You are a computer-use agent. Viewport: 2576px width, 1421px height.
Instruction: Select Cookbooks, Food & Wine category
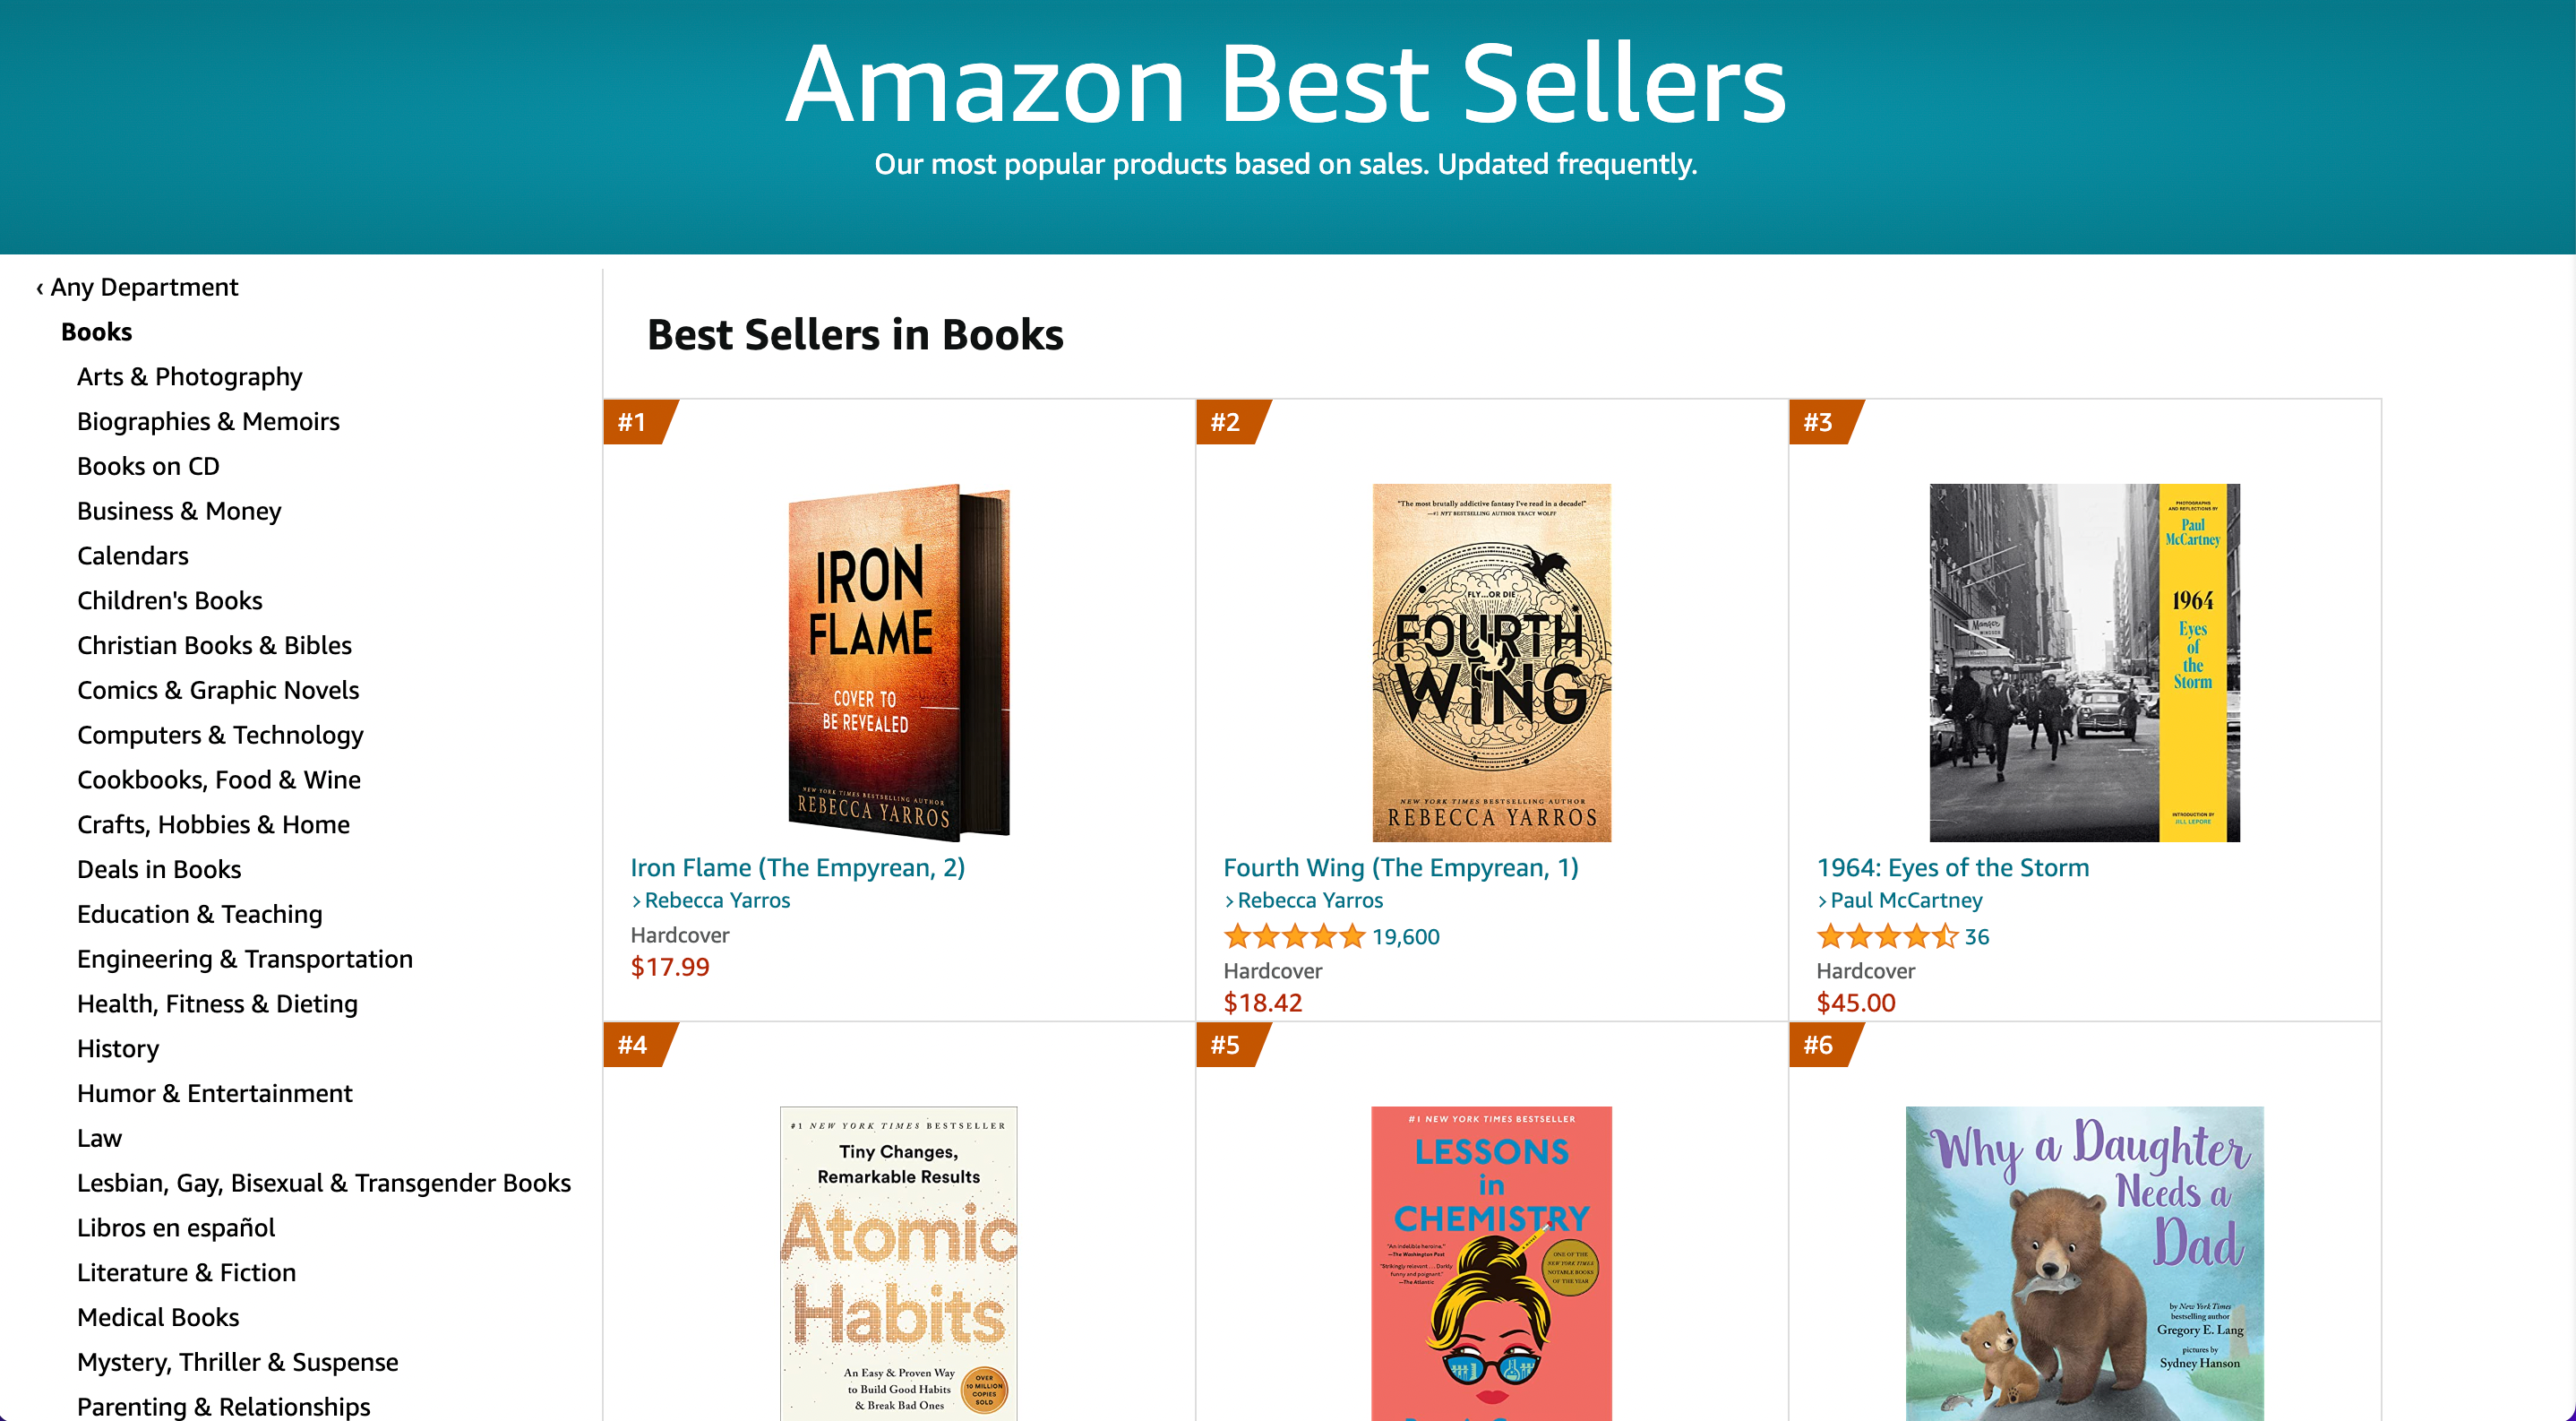[219, 780]
